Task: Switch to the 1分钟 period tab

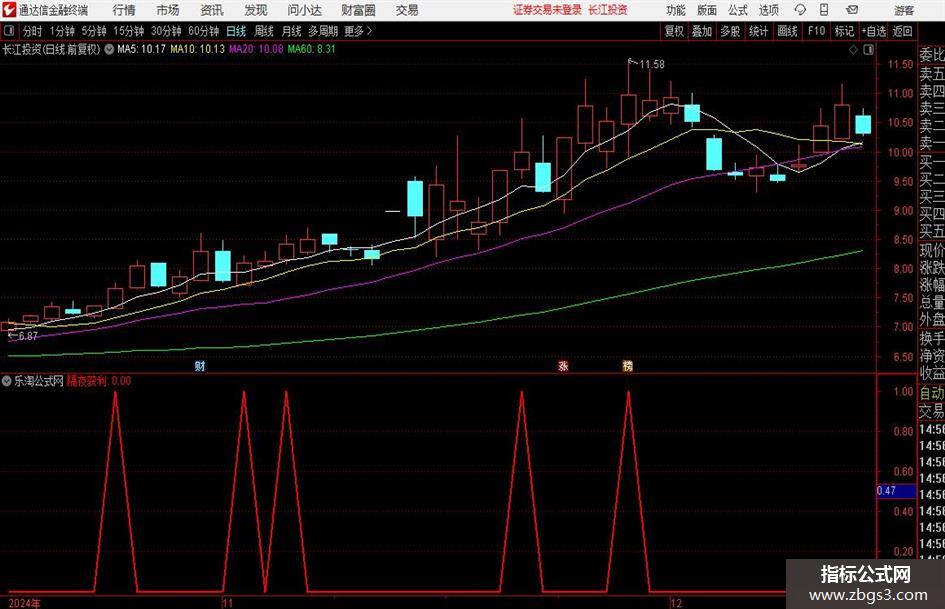Action: (62, 31)
